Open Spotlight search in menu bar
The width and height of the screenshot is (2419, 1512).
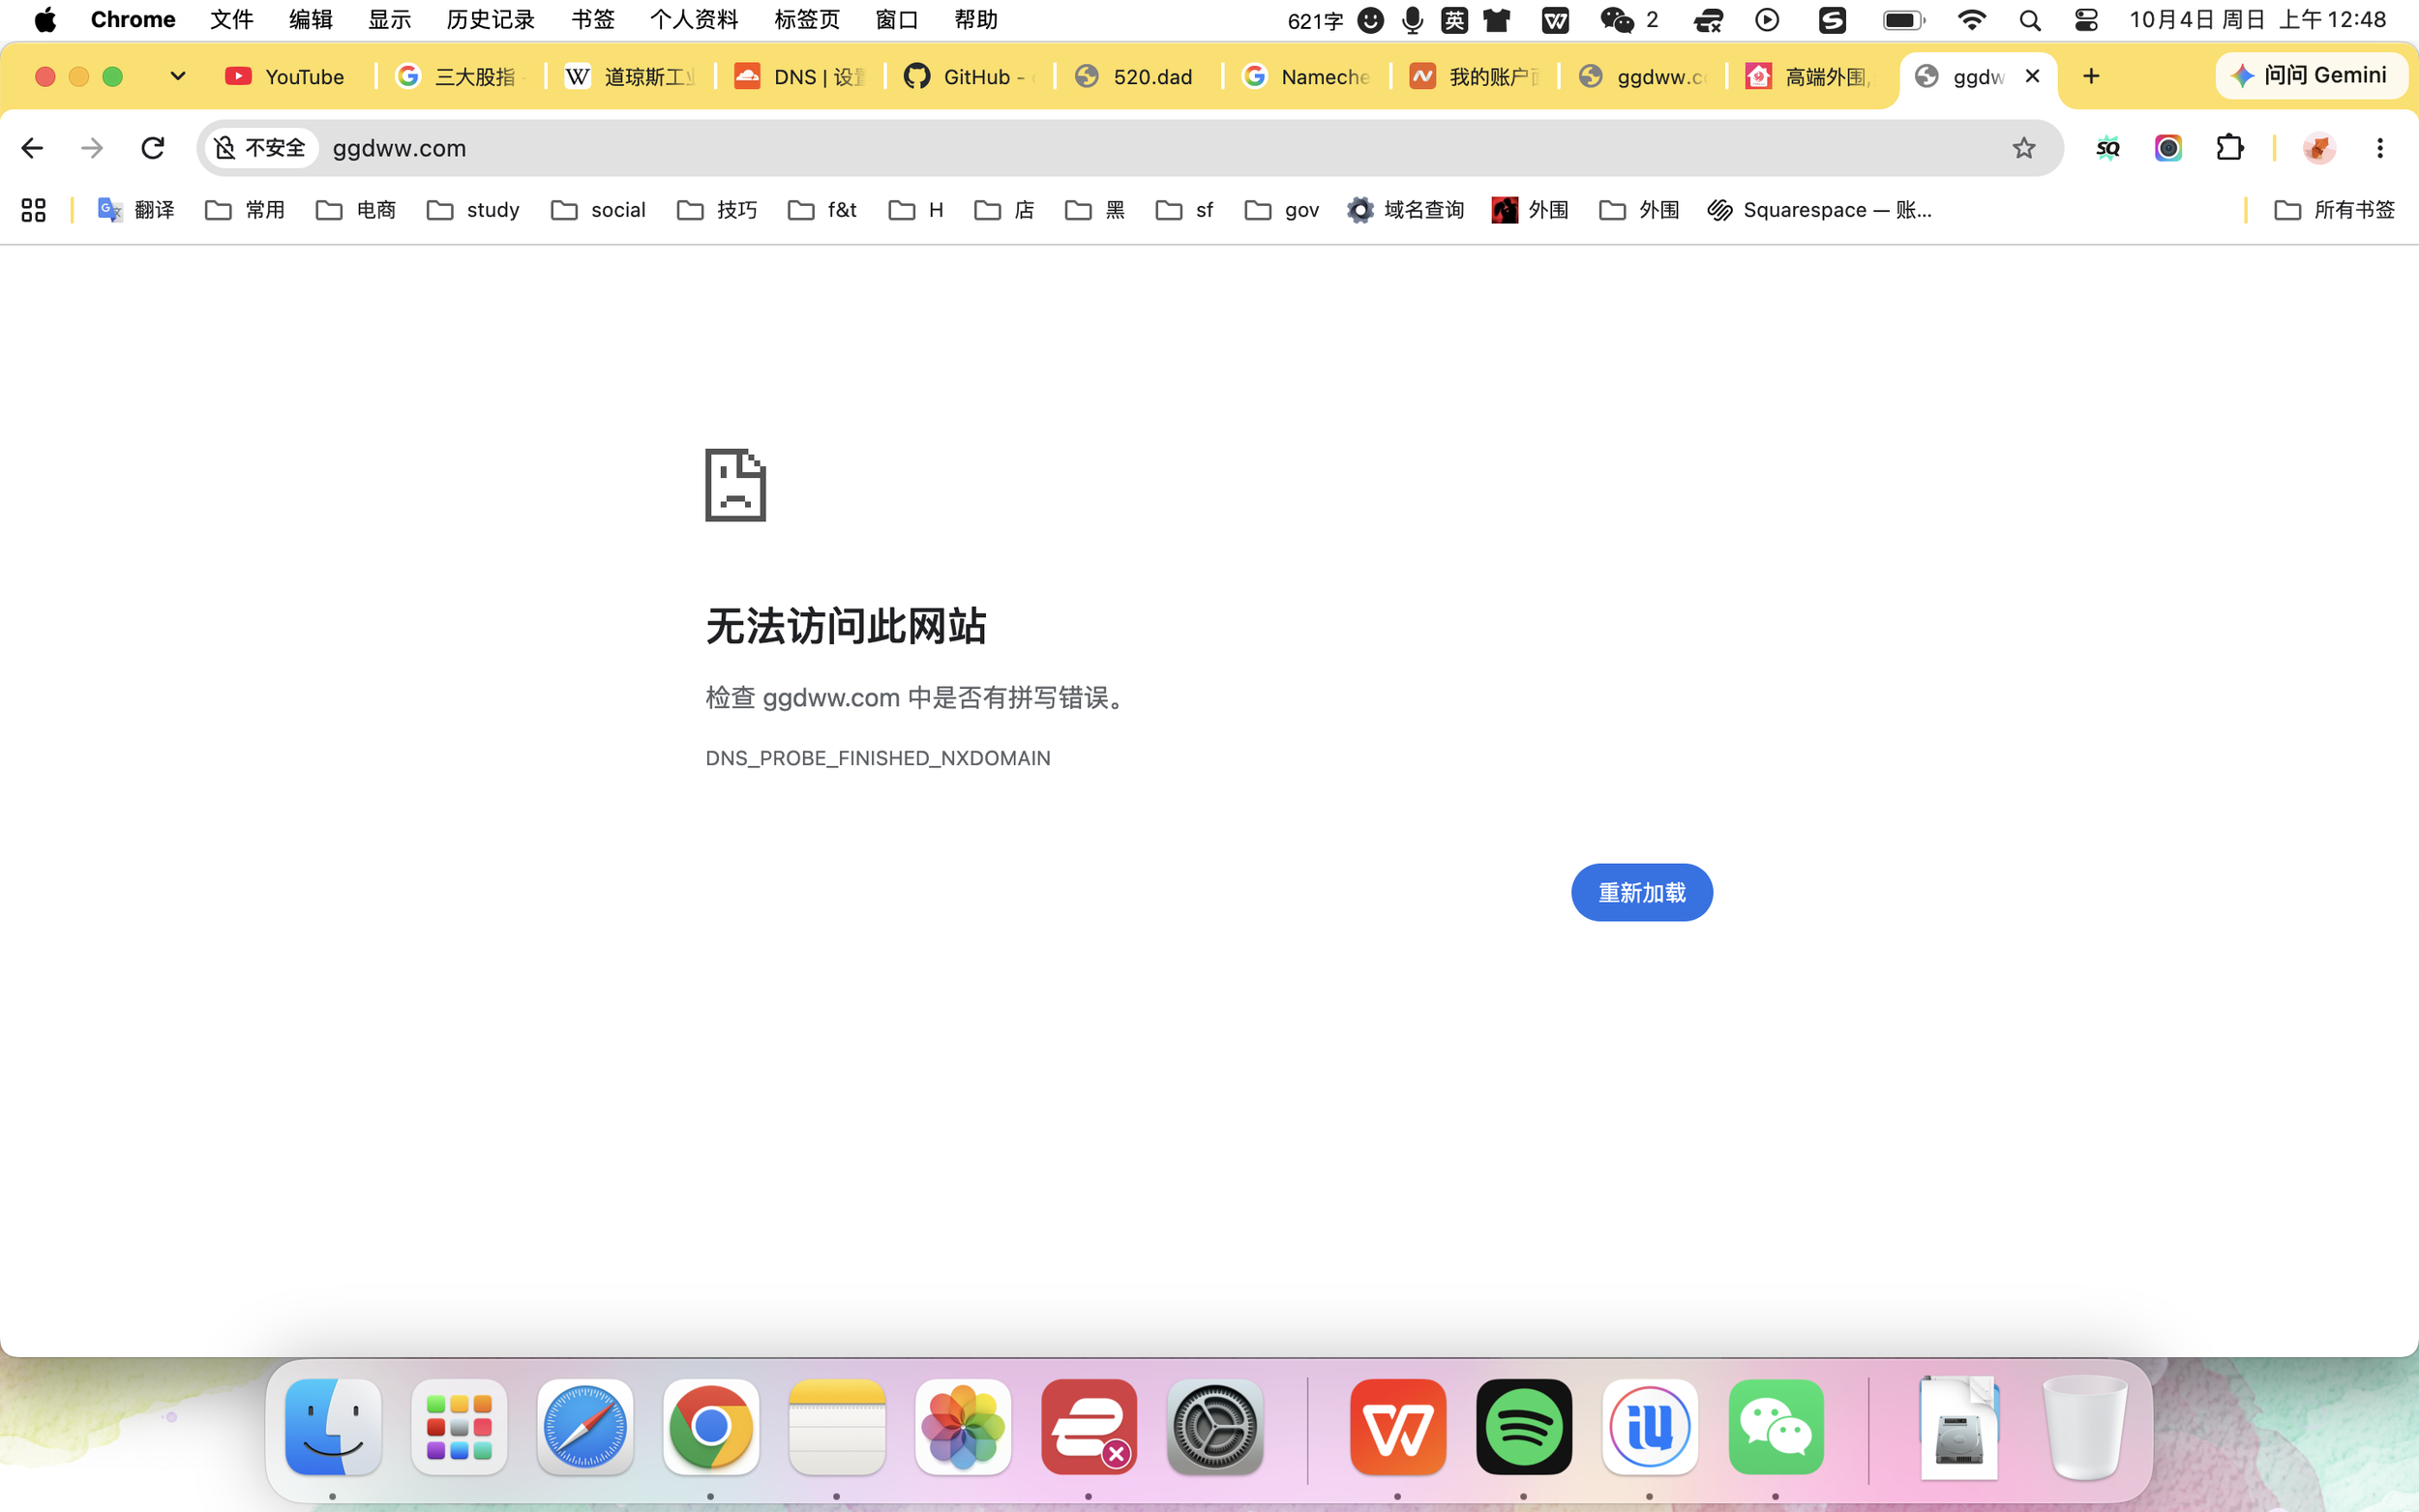[2029, 20]
